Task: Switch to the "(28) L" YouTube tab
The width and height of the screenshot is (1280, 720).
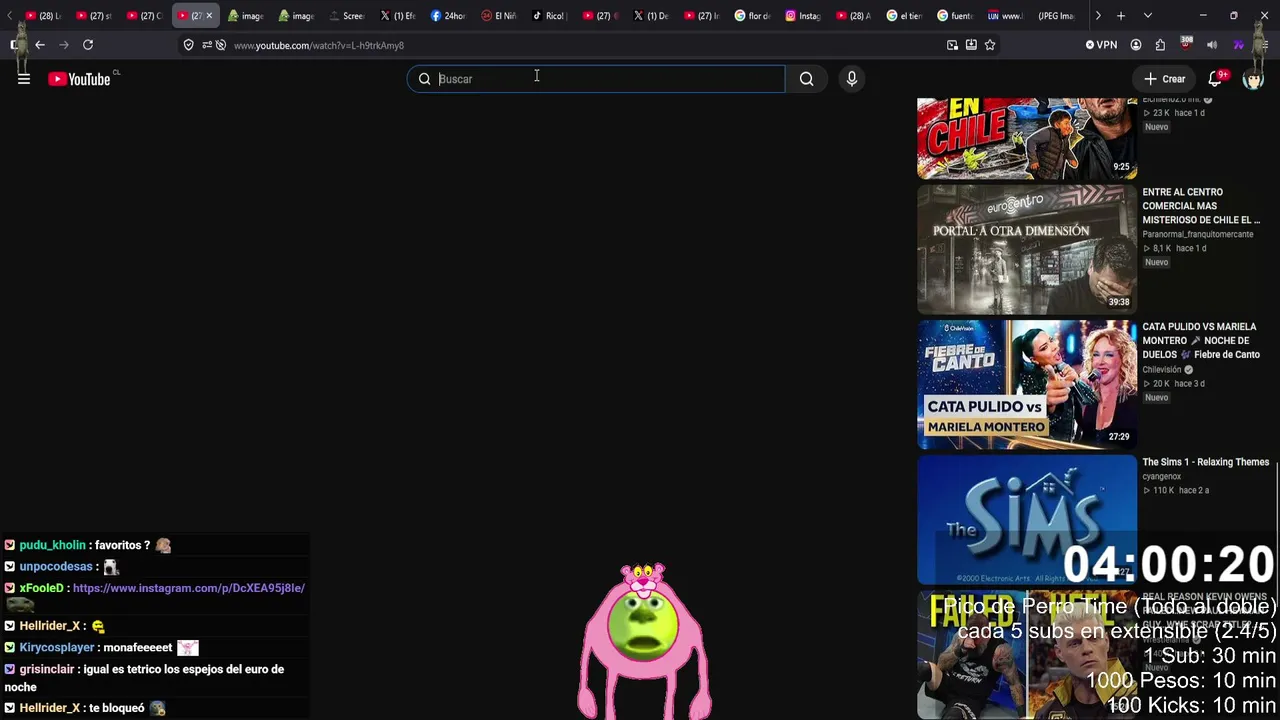Action: pyautogui.click(x=44, y=16)
